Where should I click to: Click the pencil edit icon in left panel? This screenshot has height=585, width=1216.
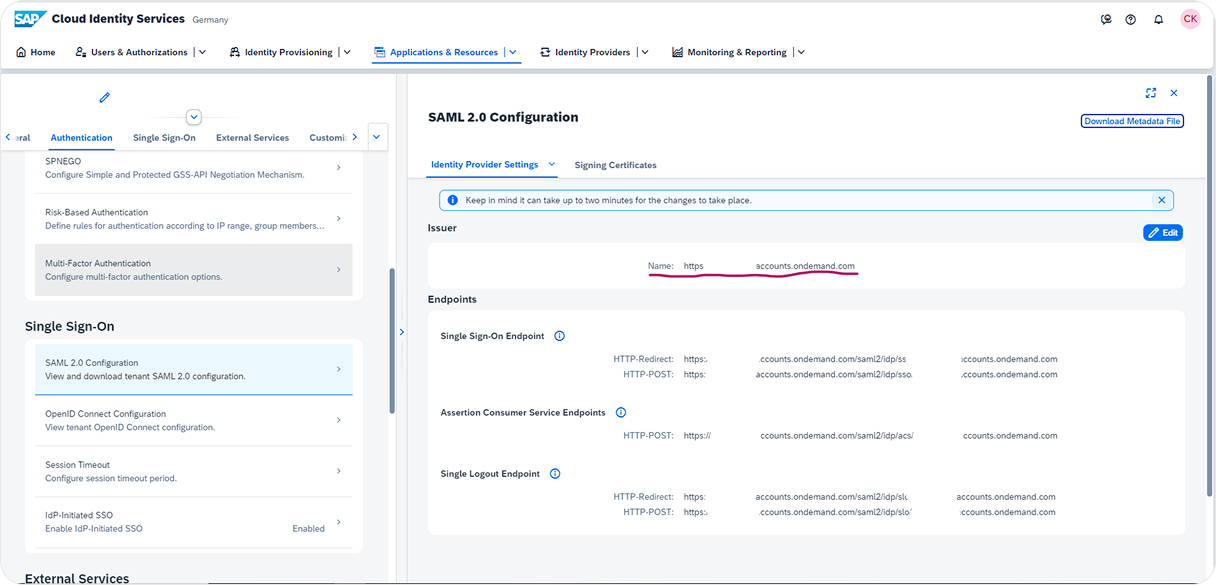pyautogui.click(x=104, y=98)
